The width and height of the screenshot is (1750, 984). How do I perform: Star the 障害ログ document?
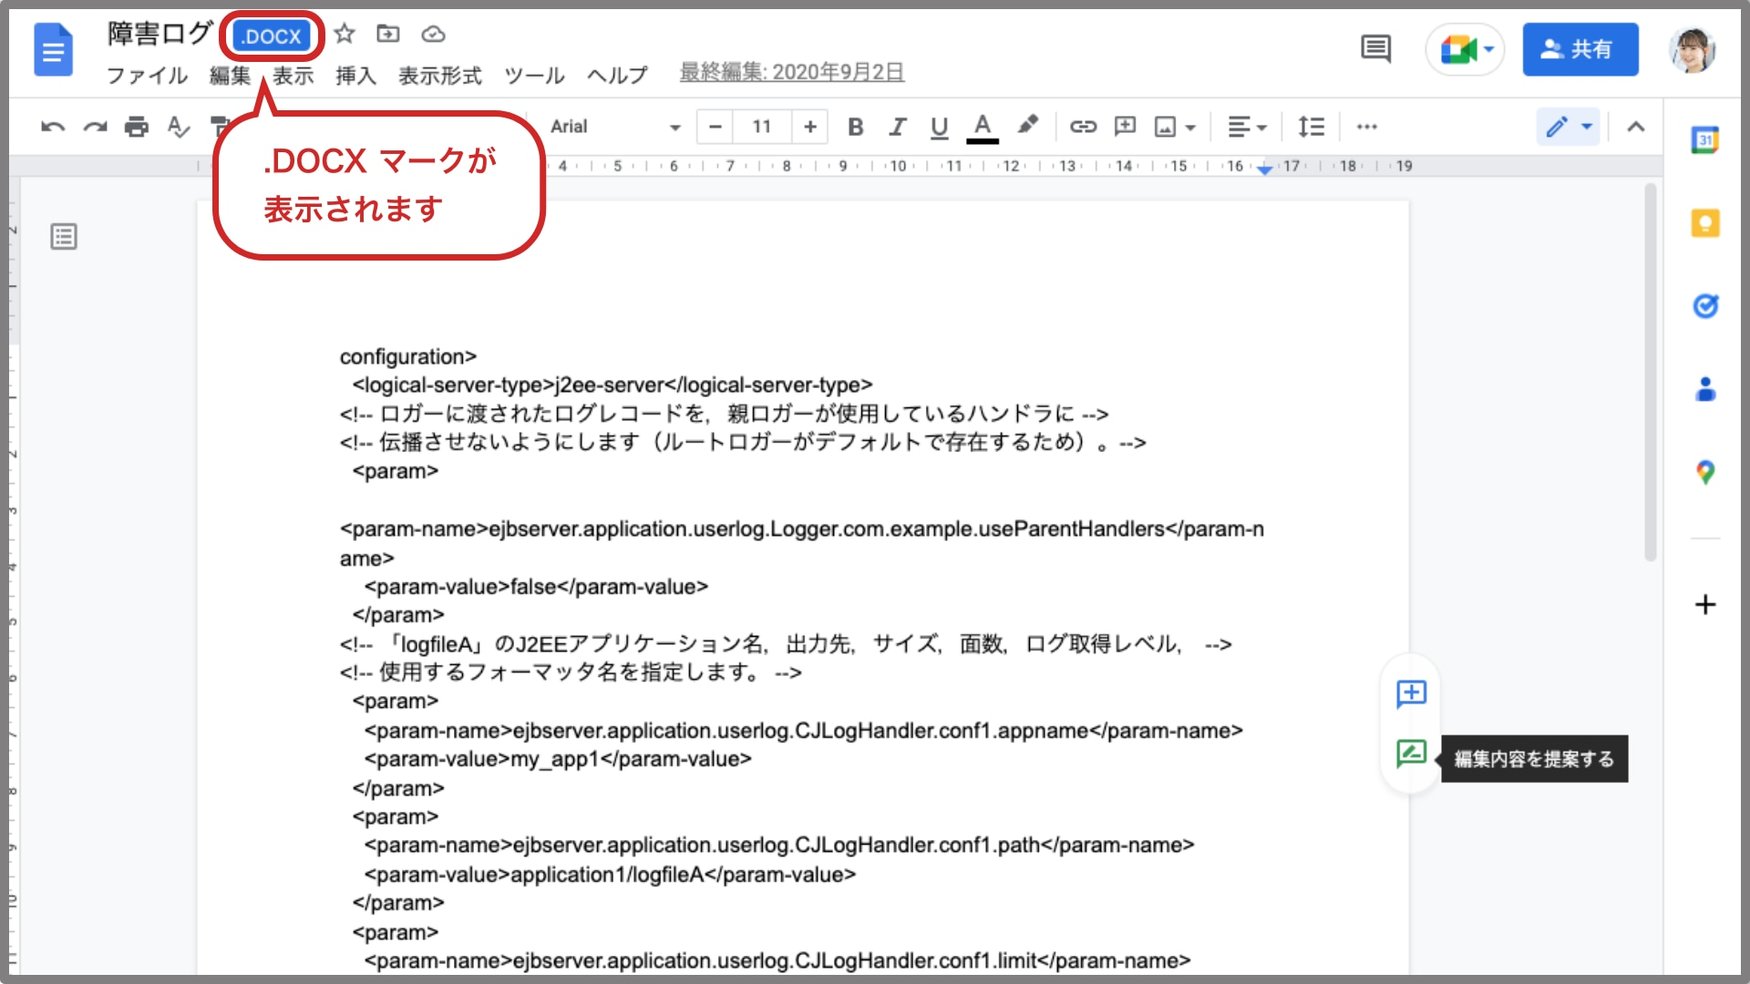pyautogui.click(x=344, y=33)
